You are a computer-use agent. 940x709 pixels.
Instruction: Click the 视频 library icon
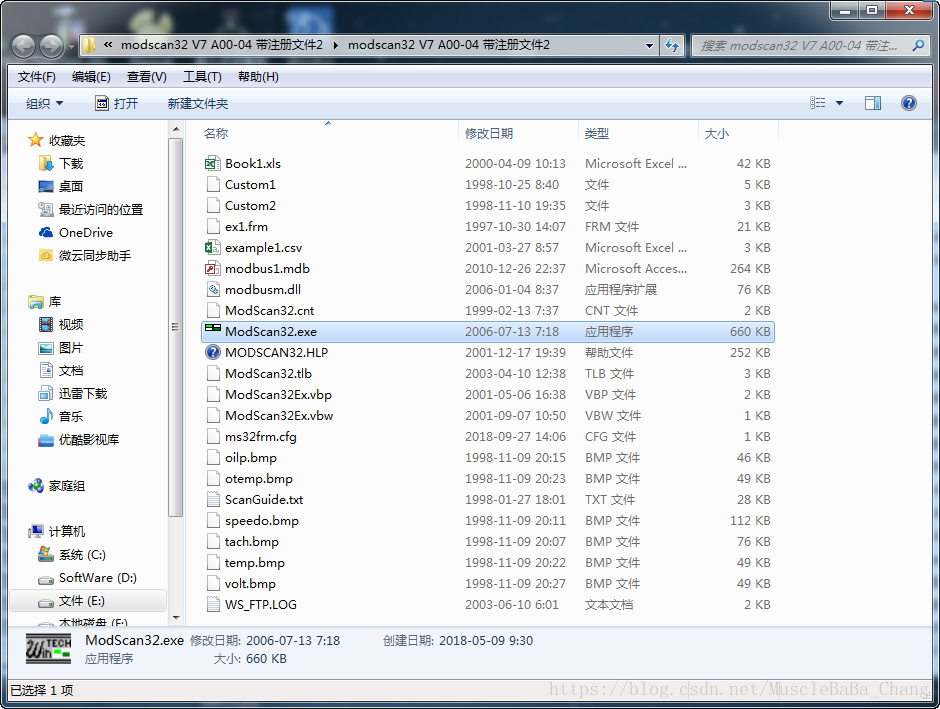click(x=46, y=324)
